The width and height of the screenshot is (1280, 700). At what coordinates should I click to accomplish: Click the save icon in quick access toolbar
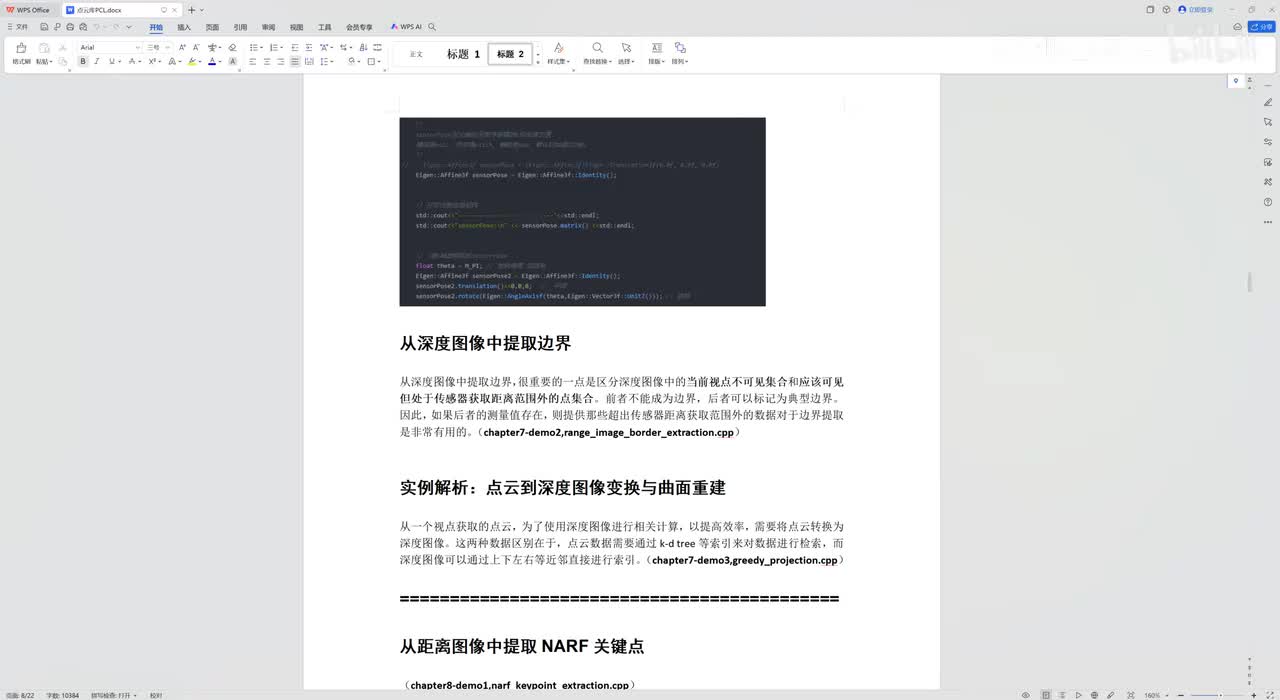[x=45, y=27]
